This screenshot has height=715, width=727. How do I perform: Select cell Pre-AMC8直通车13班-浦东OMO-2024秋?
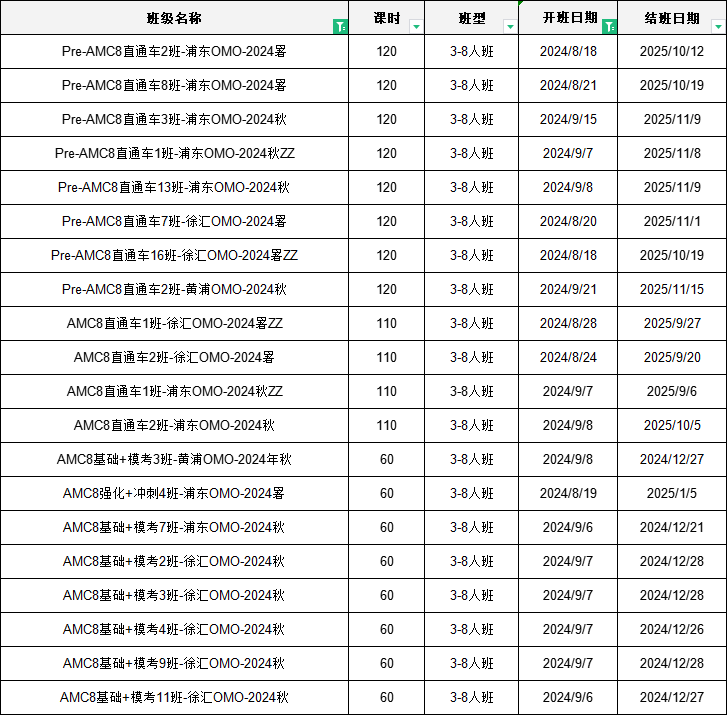point(174,187)
